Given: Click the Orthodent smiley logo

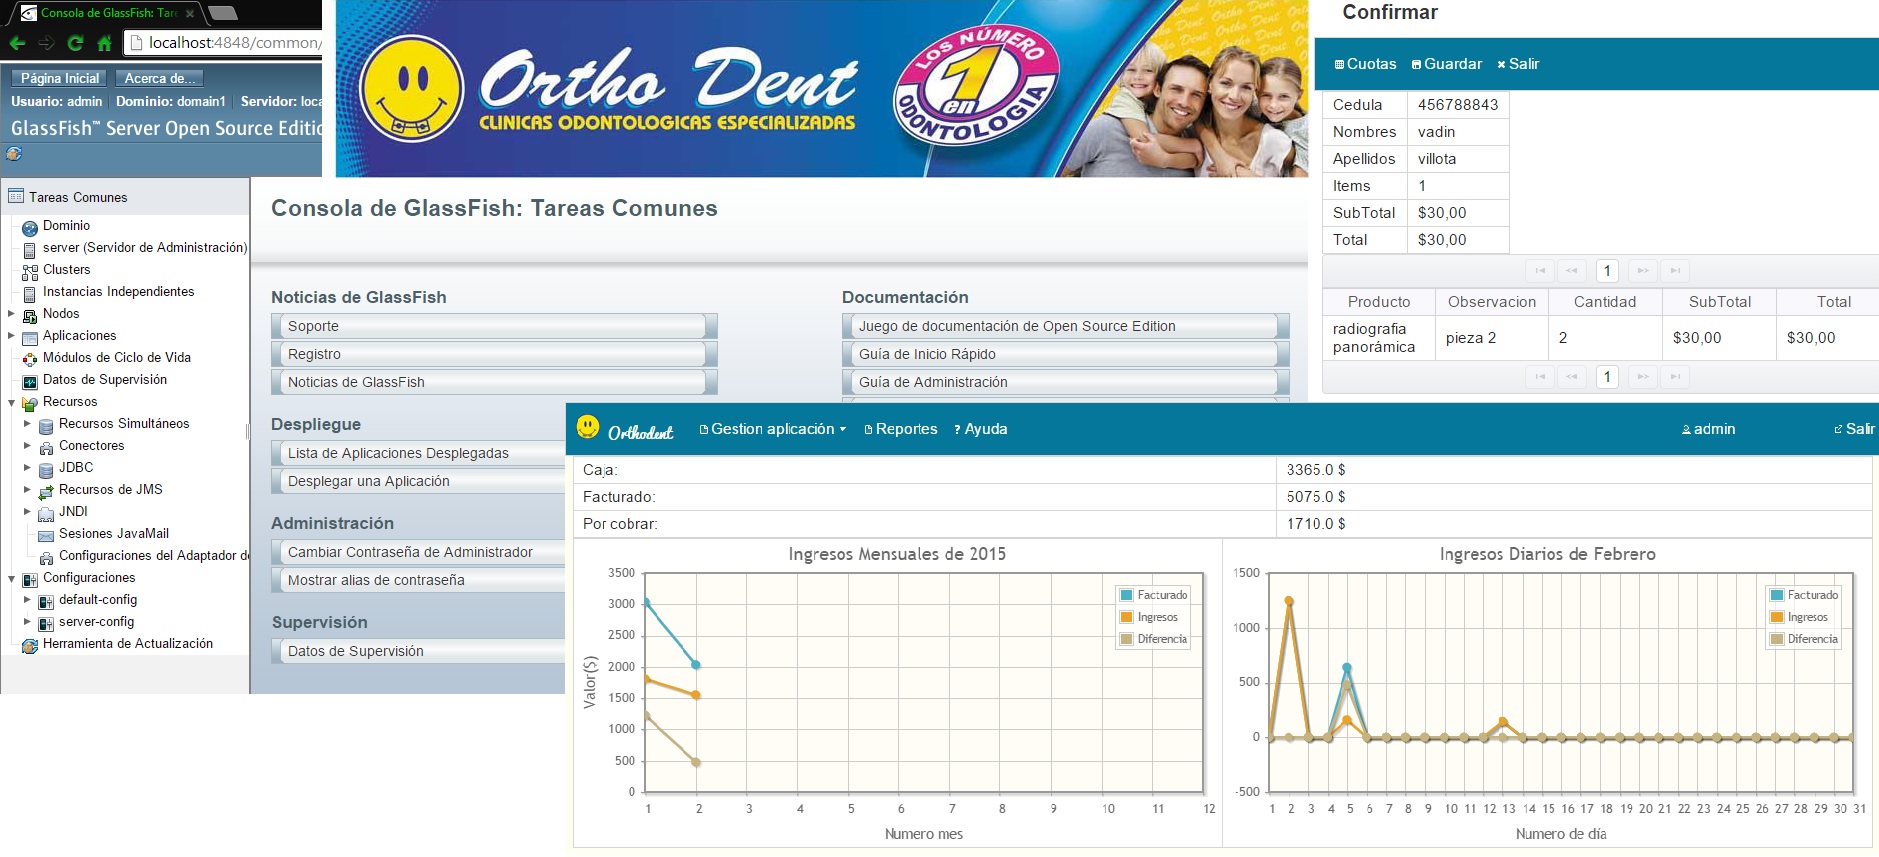Looking at the screenshot, I should tap(588, 427).
